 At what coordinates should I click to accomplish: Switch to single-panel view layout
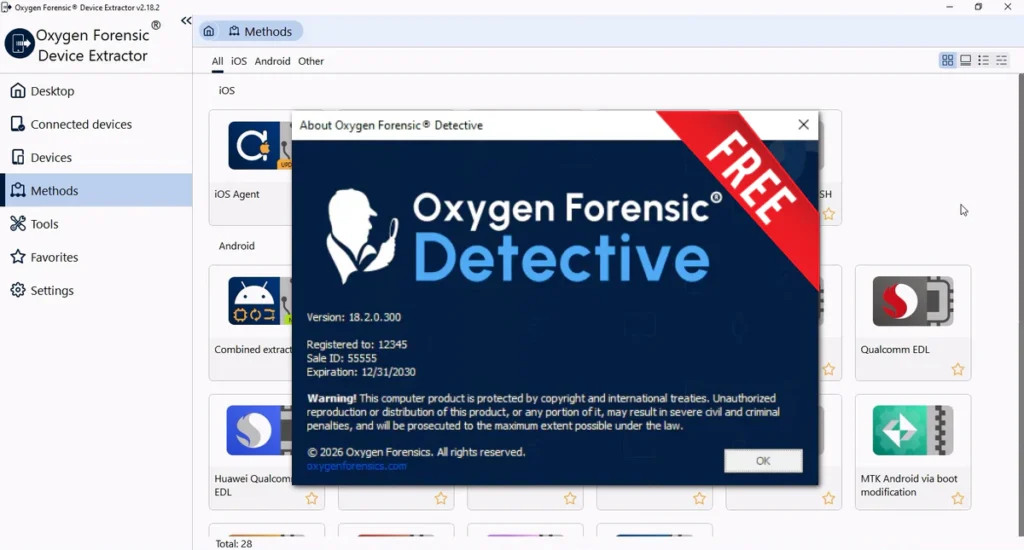coord(965,60)
